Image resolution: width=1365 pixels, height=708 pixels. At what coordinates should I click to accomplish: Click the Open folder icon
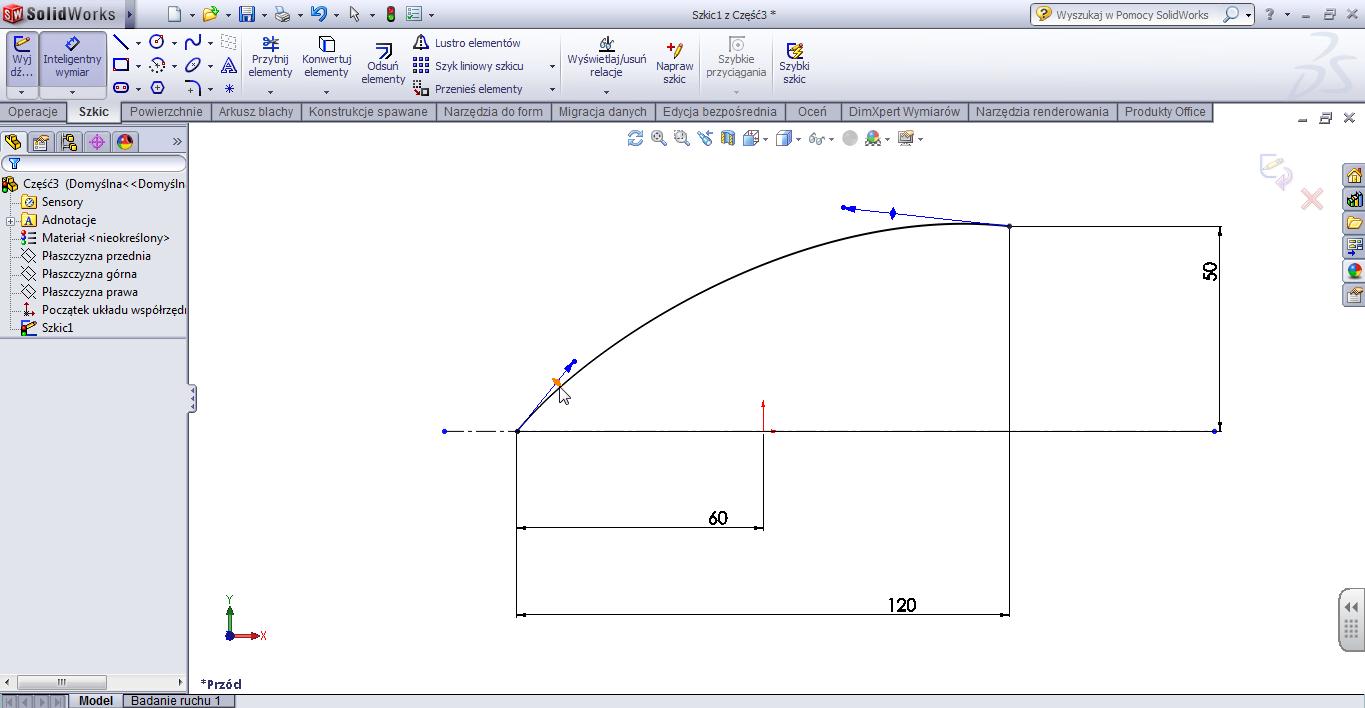tap(210, 14)
